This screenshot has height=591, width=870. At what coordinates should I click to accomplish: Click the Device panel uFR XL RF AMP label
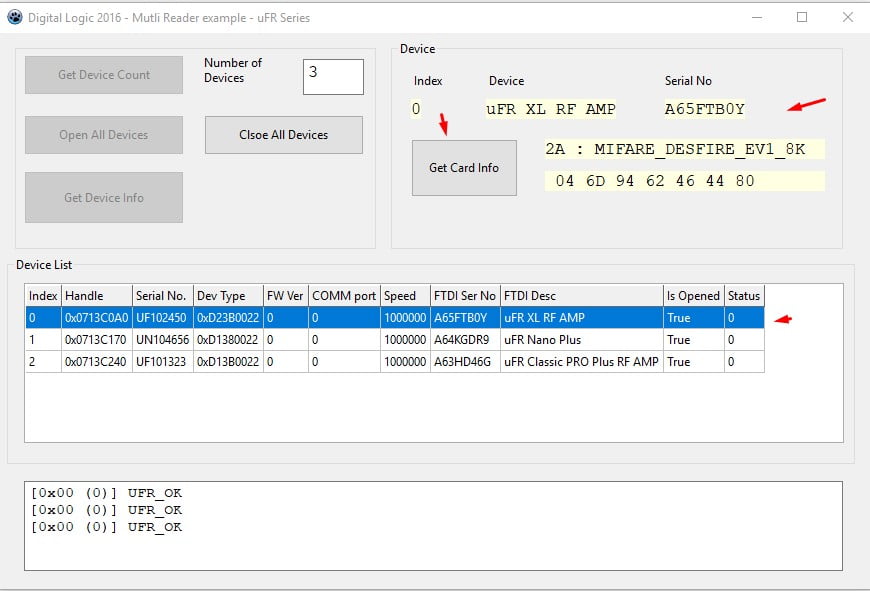[551, 109]
